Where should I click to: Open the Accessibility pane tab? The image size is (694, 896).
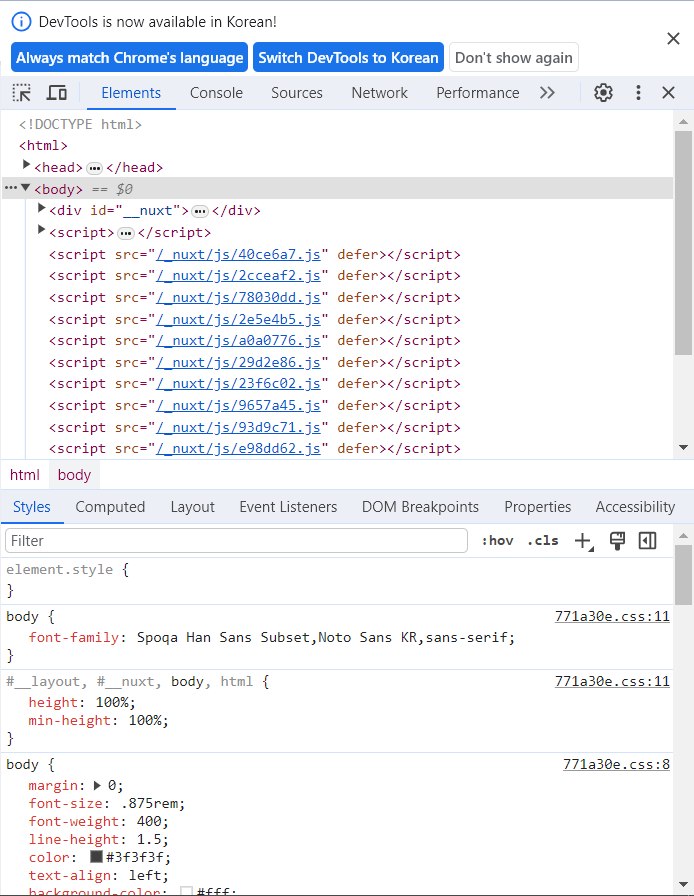coord(635,507)
